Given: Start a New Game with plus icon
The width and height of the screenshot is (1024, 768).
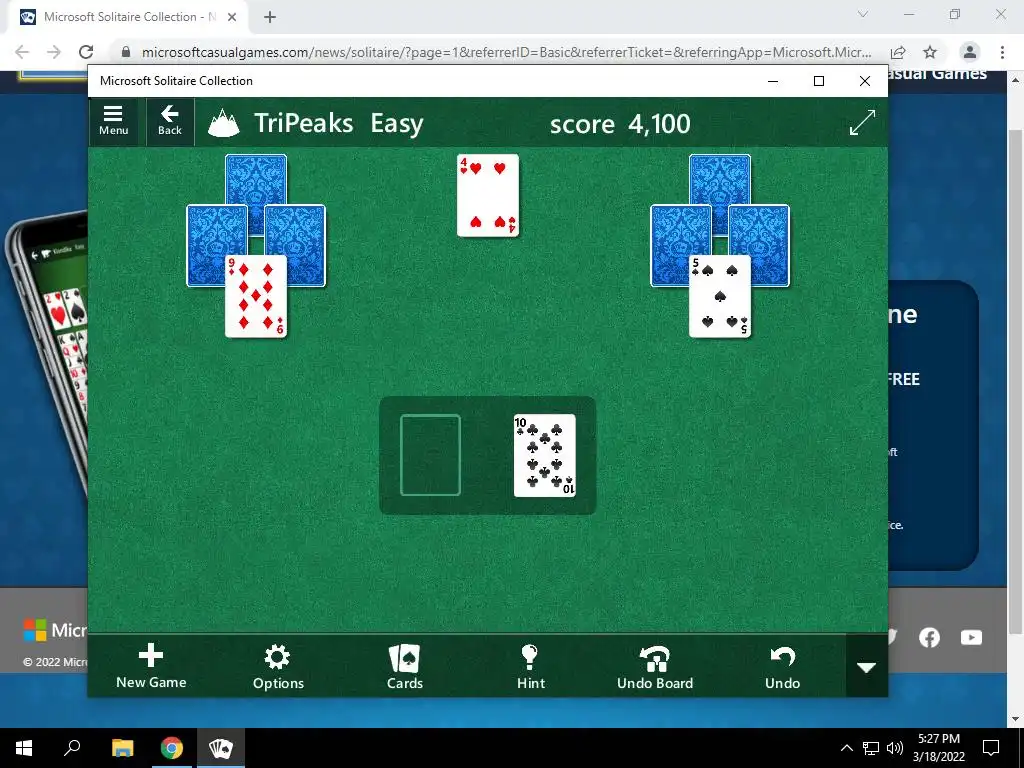Looking at the screenshot, I should tap(151, 666).
